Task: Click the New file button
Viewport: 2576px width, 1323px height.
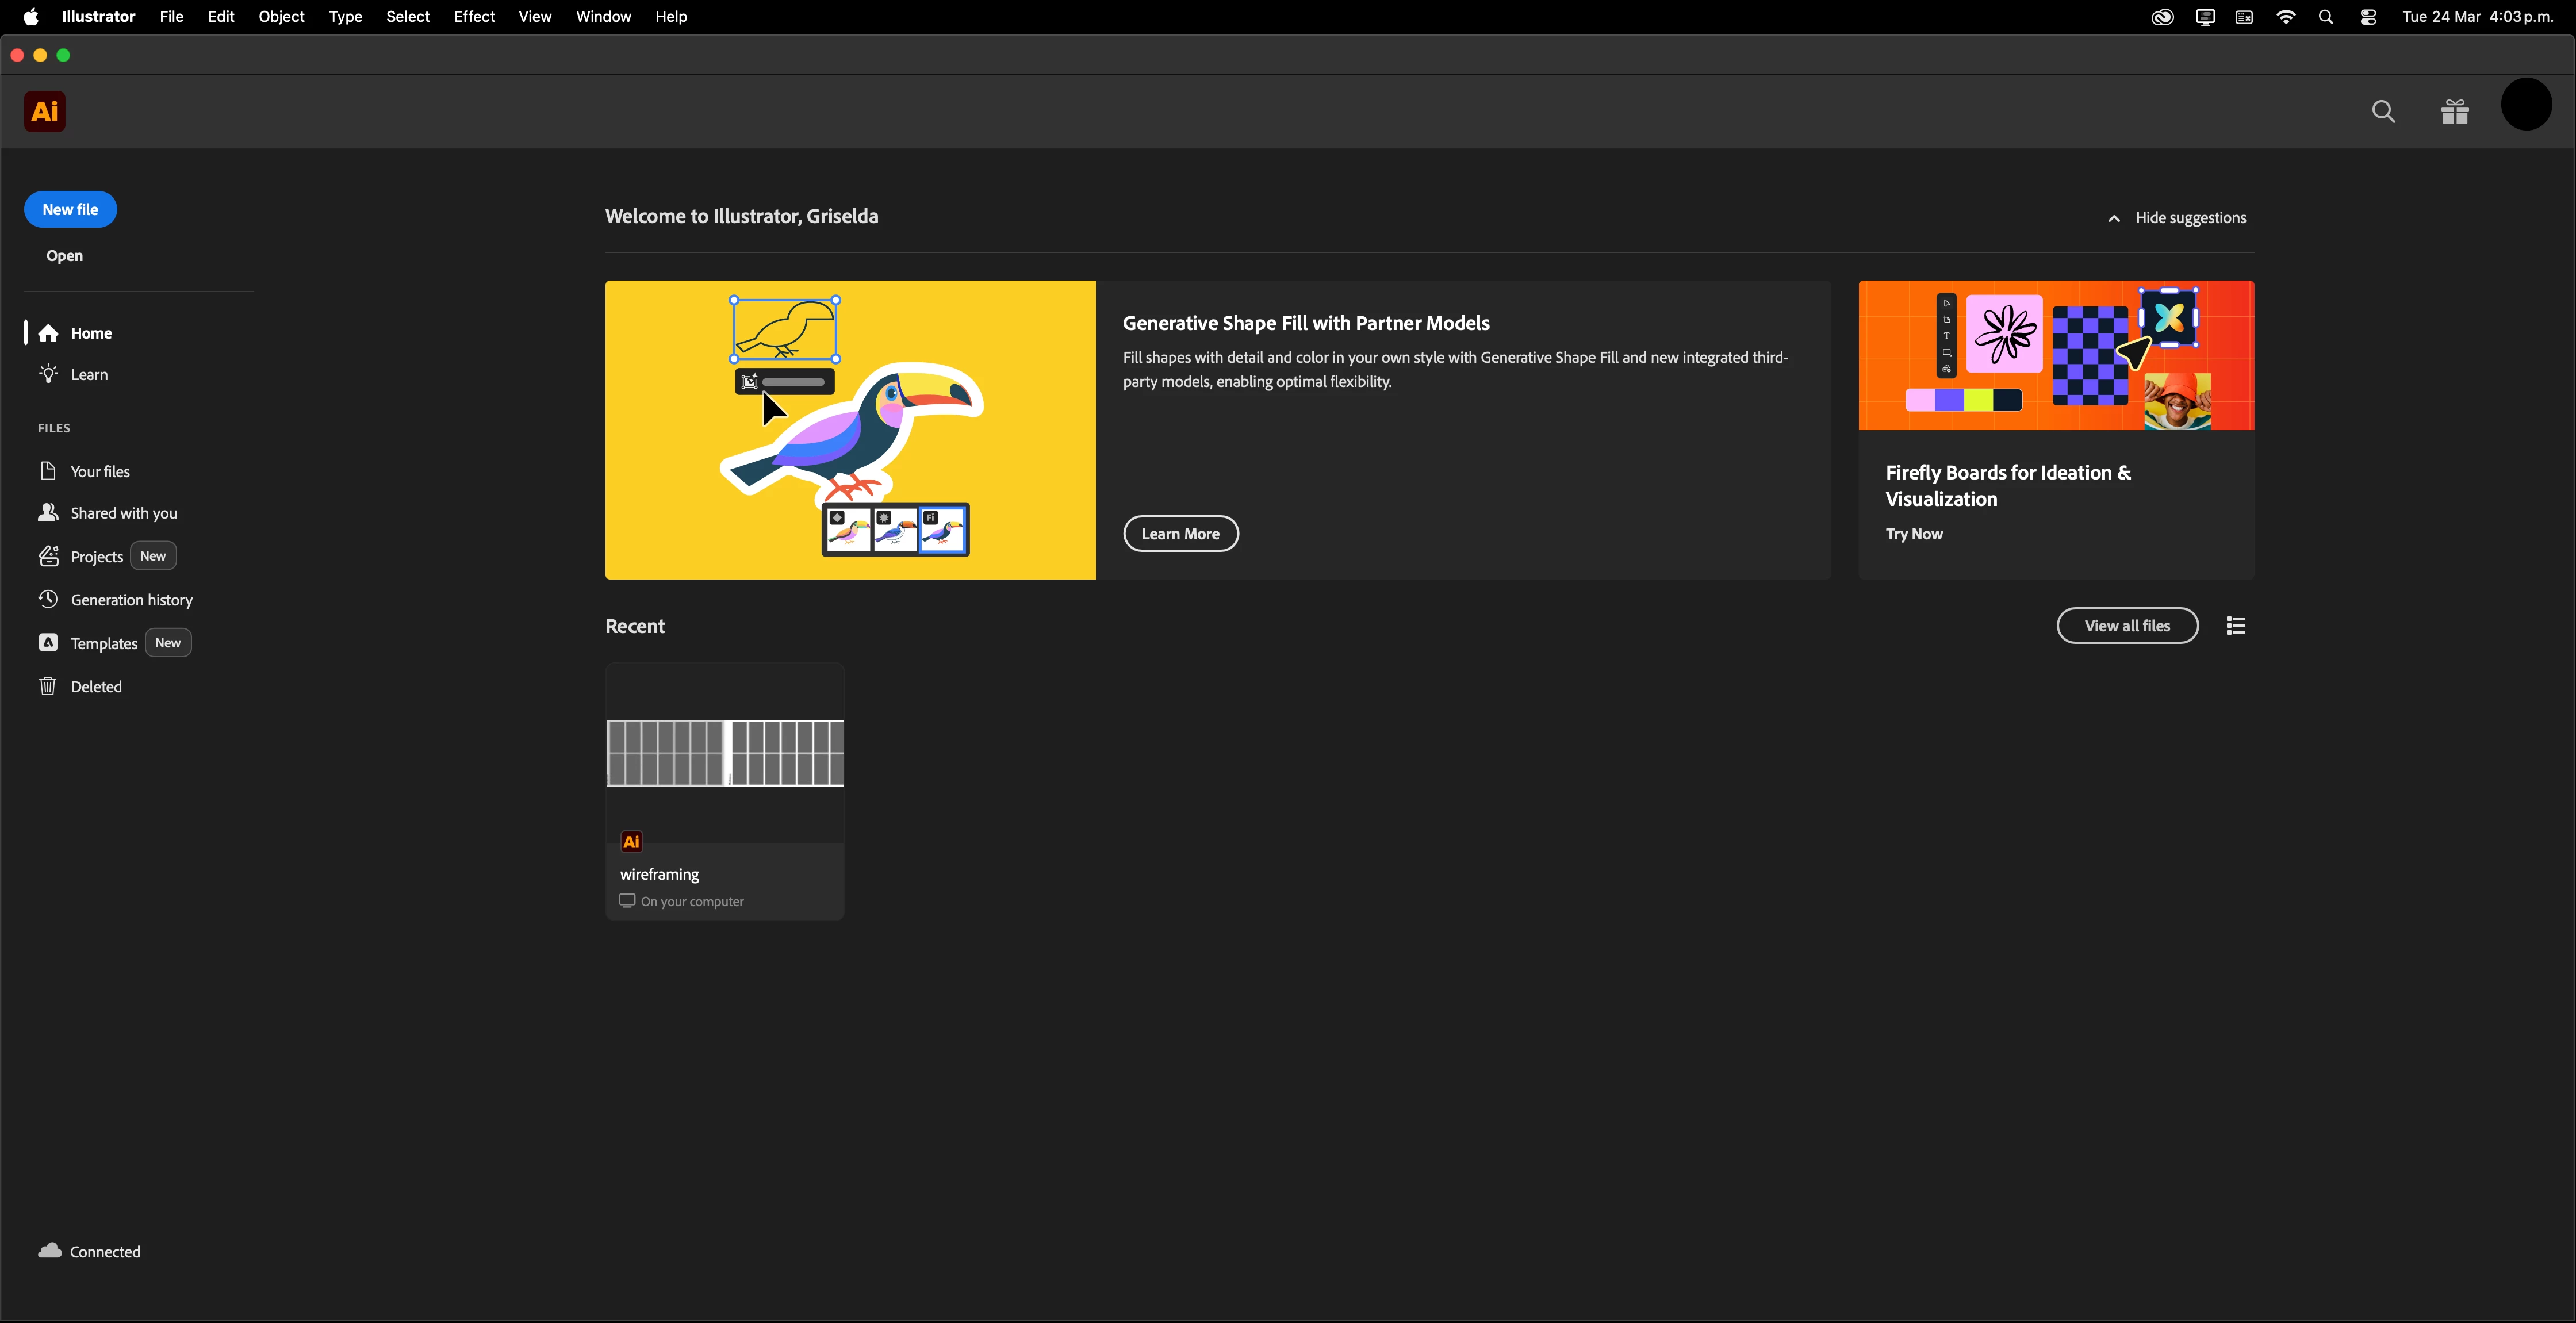Action: pyautogui.click(x=70, y=209)
